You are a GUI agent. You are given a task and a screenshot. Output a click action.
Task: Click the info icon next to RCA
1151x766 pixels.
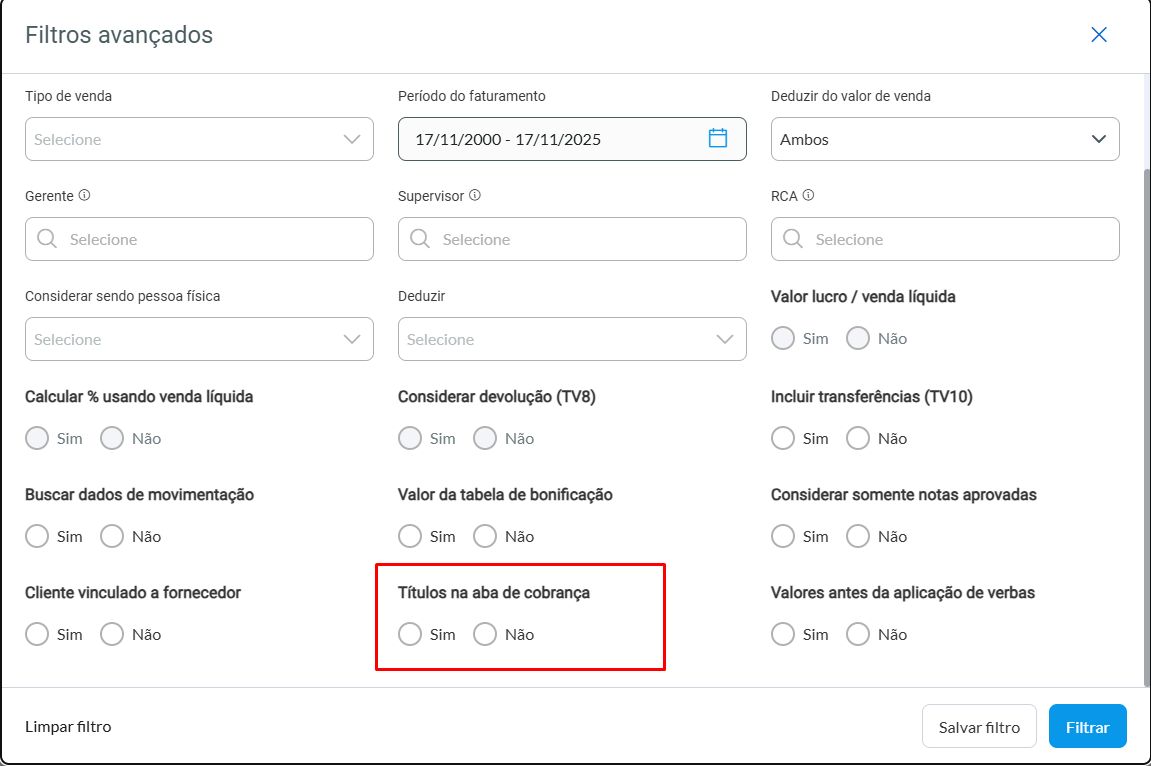pos(808,196)
